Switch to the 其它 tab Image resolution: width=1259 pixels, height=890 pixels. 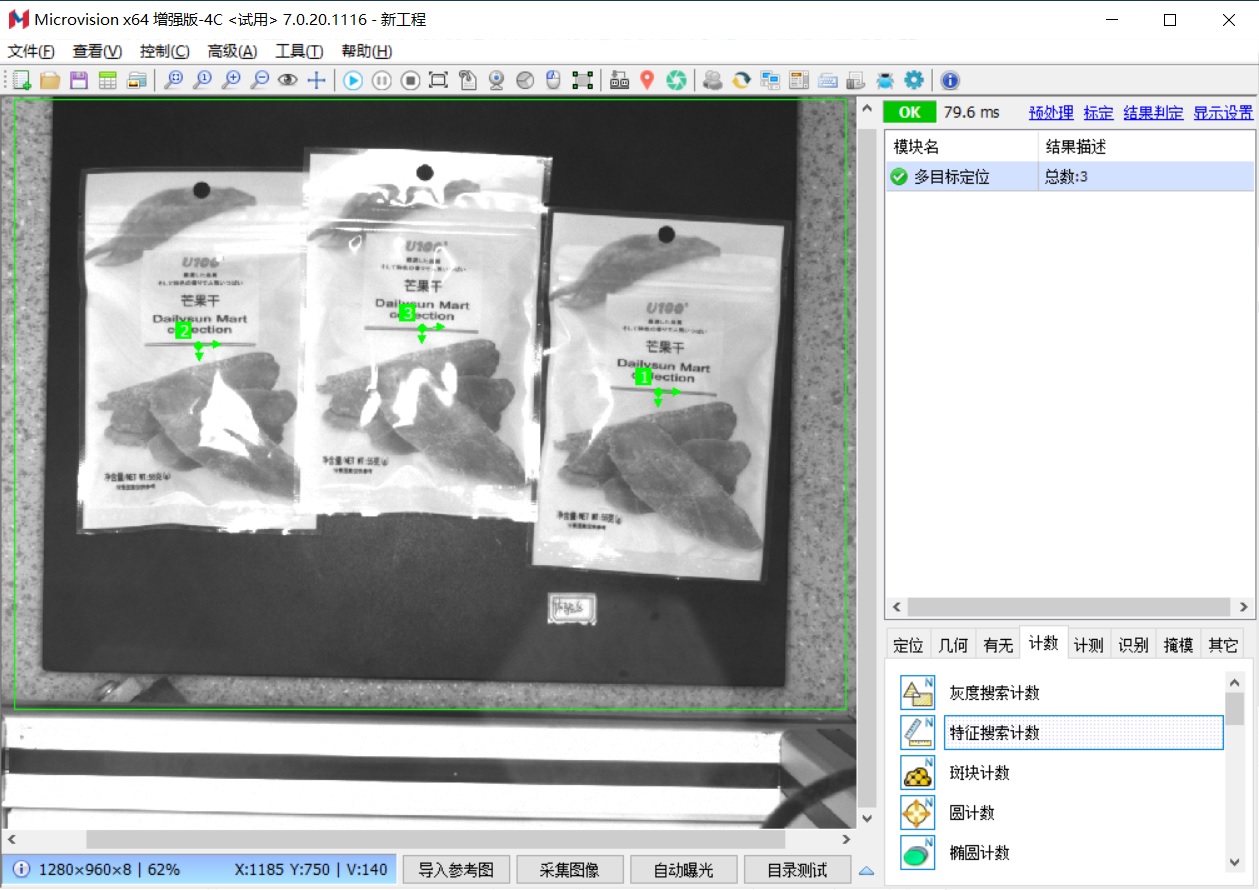click(x=1223, y=645)
